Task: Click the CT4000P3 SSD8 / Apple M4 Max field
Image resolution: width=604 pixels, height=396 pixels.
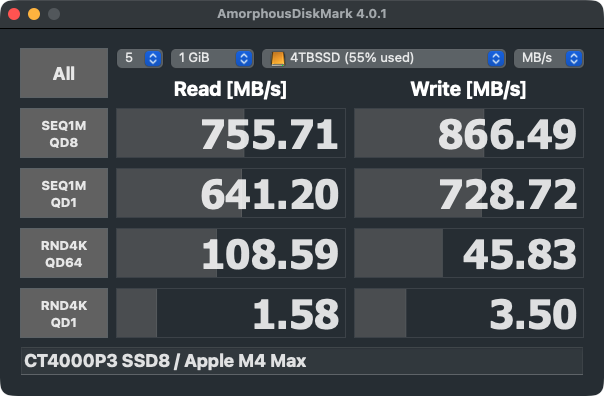Action: 302,361
